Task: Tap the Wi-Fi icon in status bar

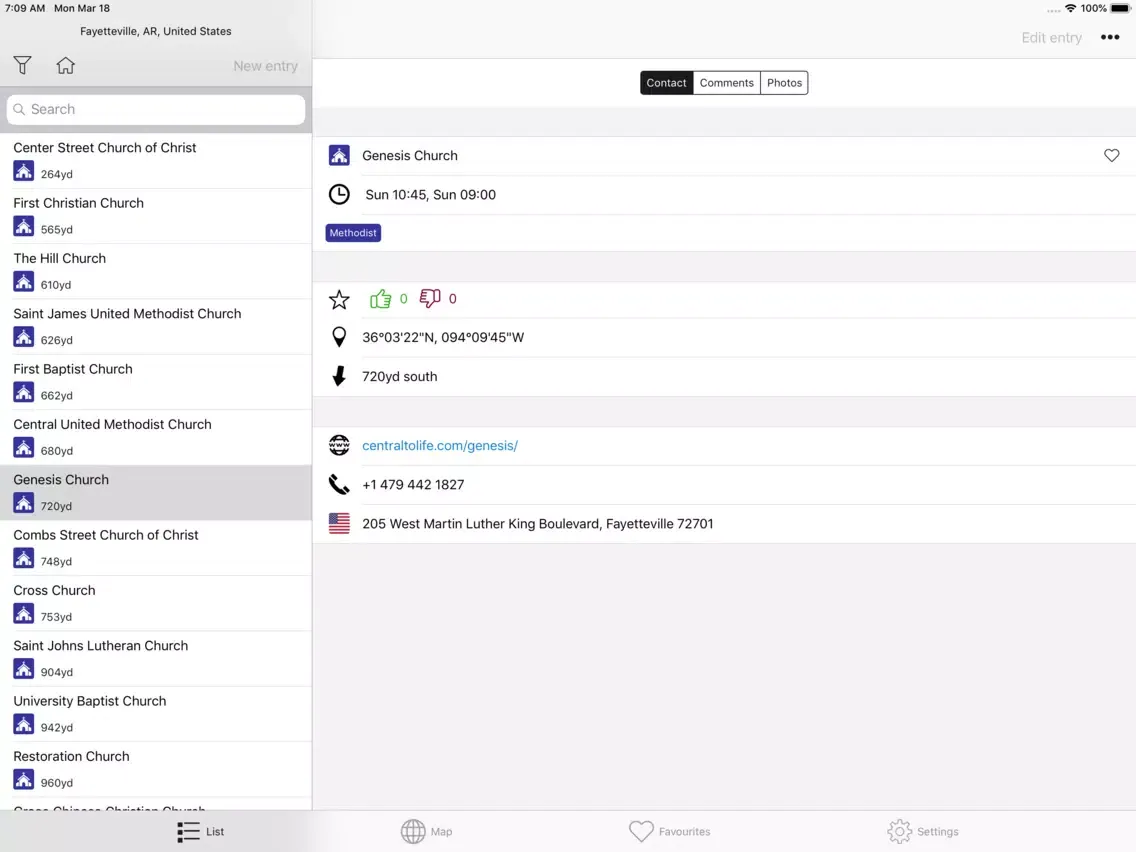Action: click(x=1070, y=9)
